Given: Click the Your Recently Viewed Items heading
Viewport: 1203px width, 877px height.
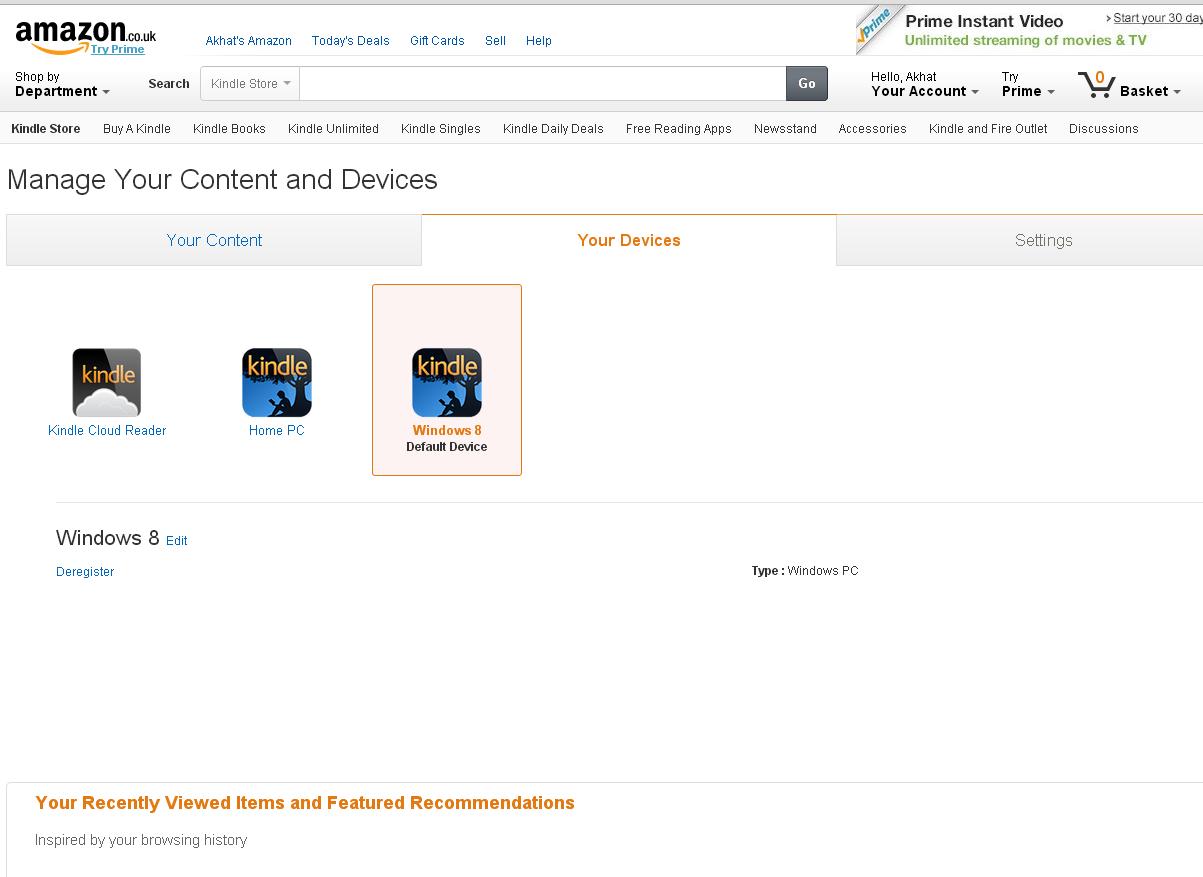Looking at the screenshot, I should (x=305, y=803).
